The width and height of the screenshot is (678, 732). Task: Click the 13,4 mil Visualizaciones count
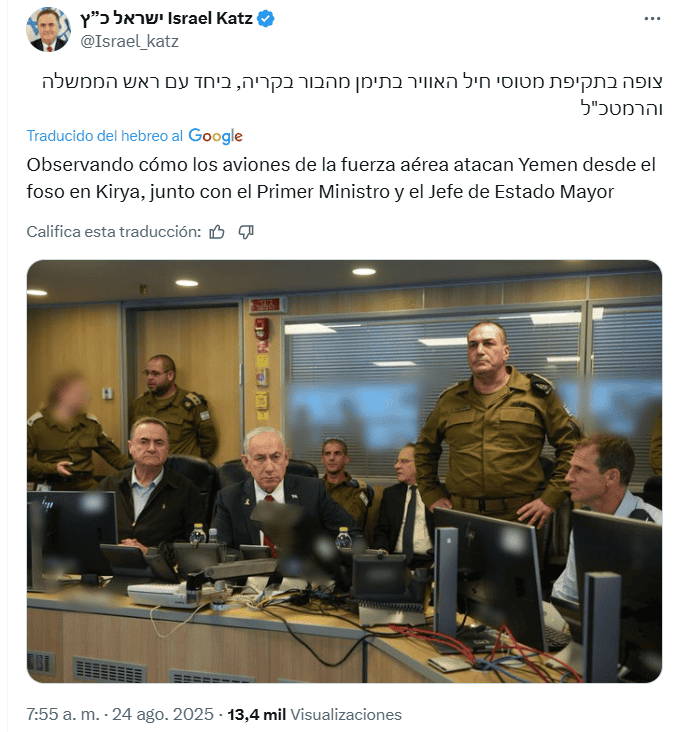(x=314, y=714)
